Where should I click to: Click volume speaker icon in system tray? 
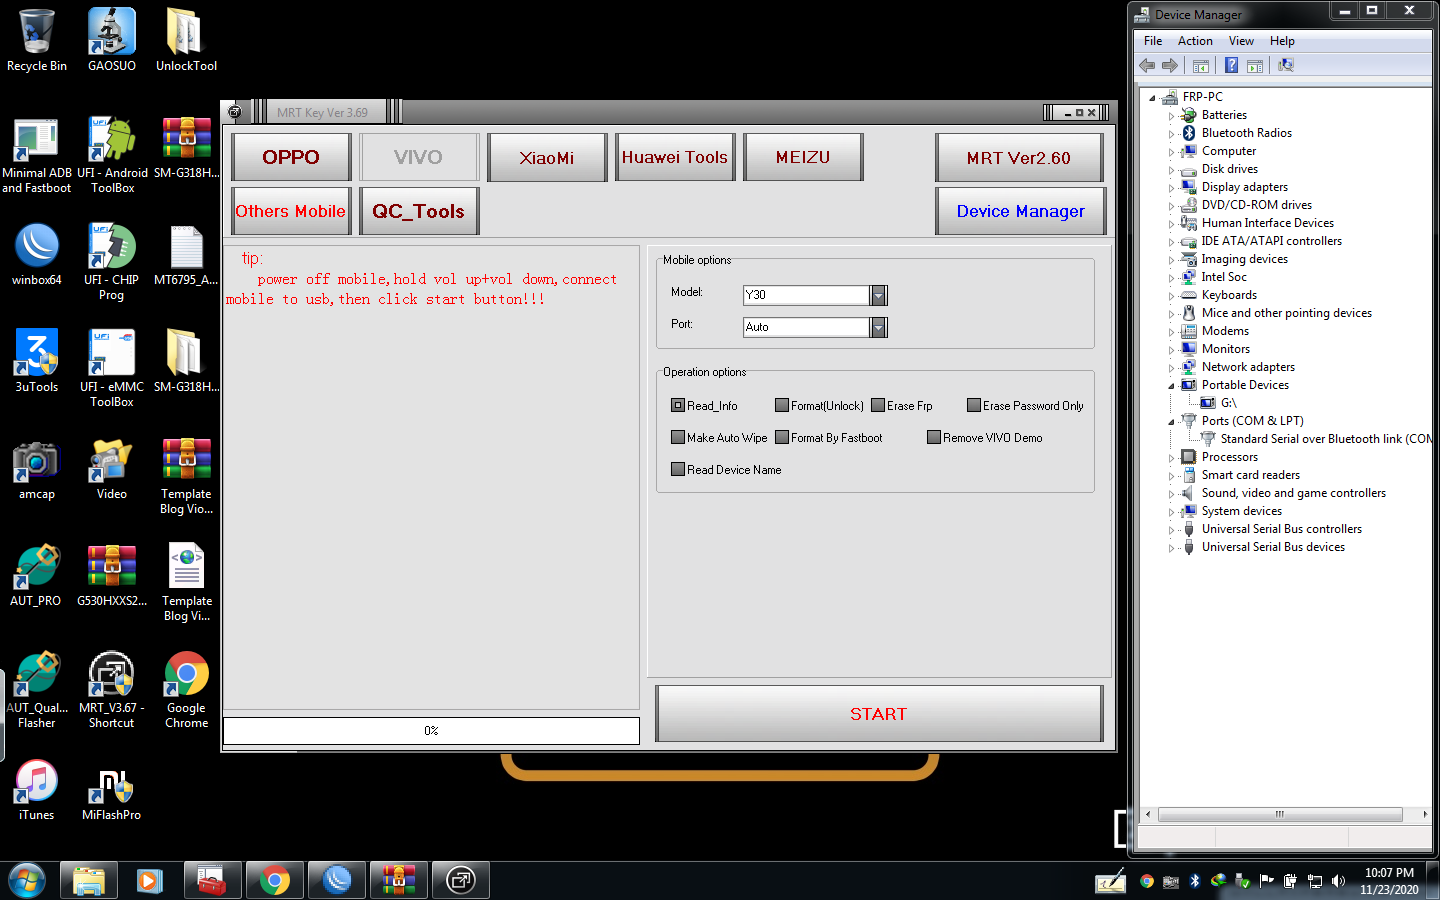[1338, 881]
